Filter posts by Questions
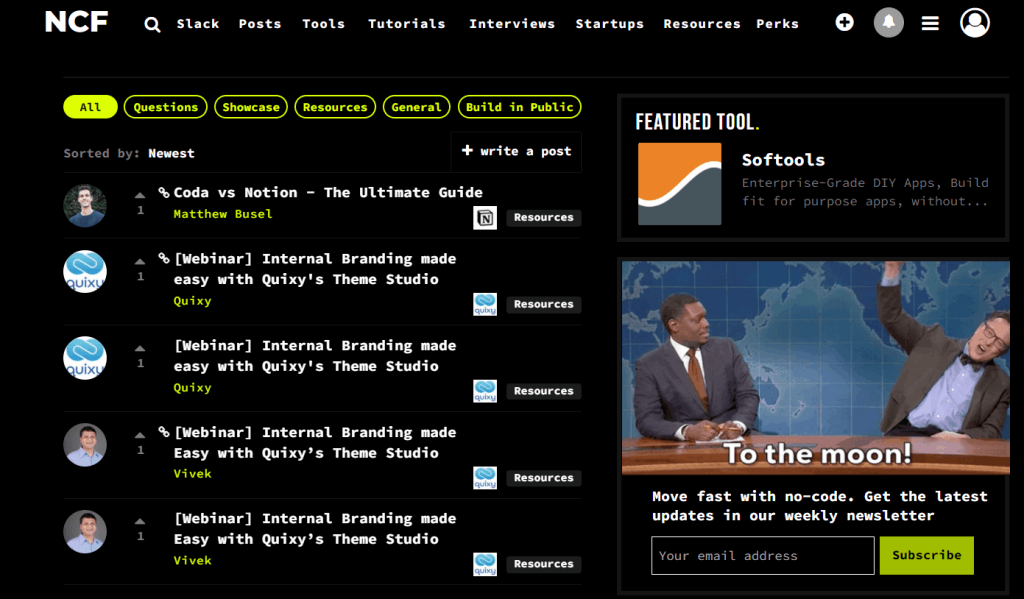 (165, 107)
